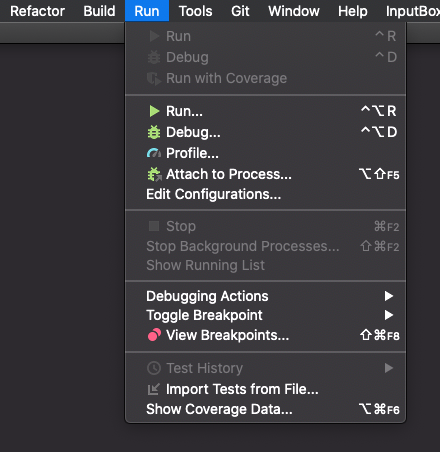
Task: Choose Edit Configurations...
Action: pyautogui.click(x=213, y=194)
